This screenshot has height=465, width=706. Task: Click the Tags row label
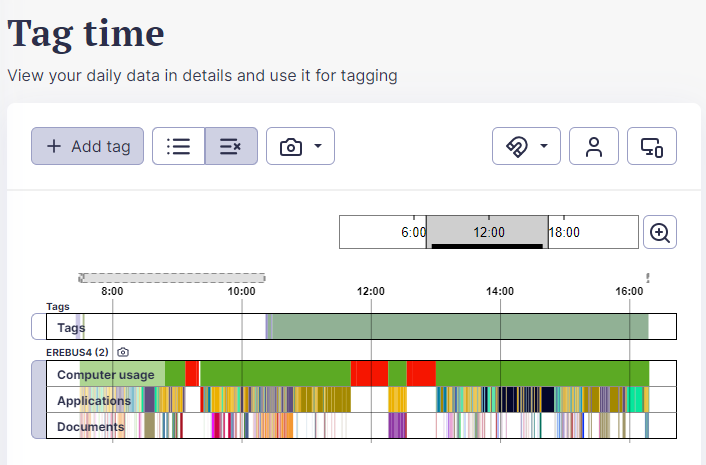coord(71,327)
